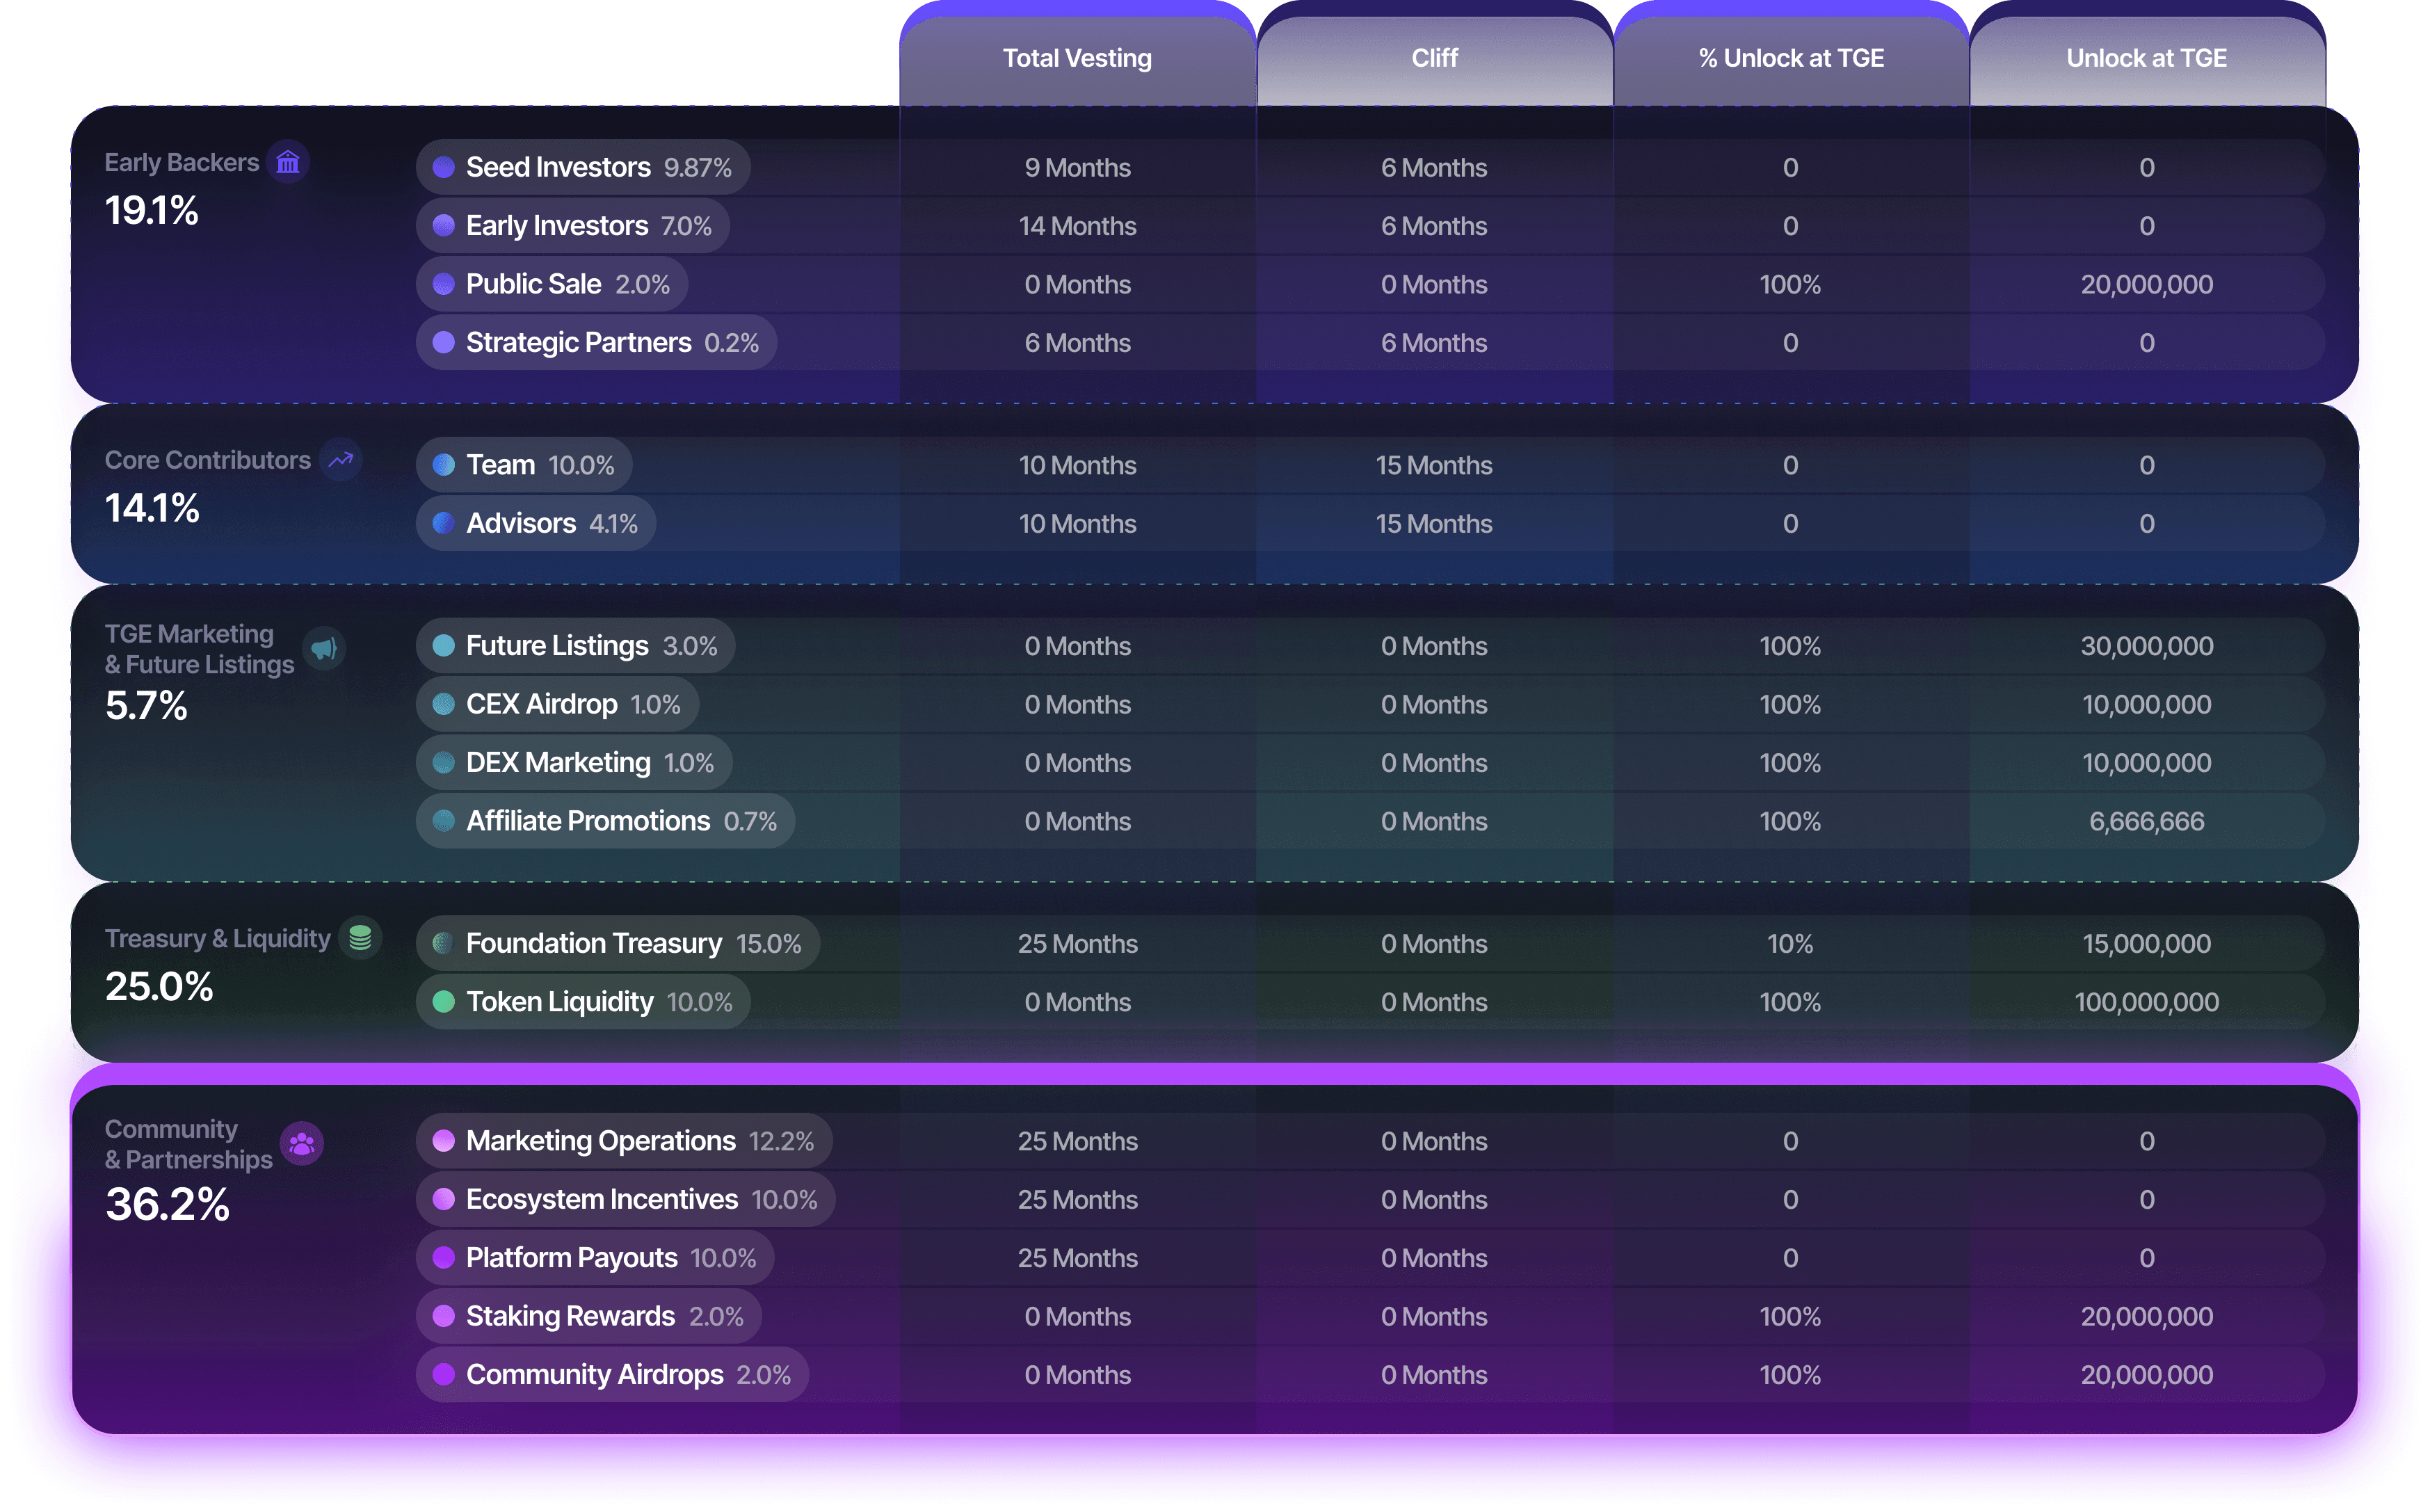Select the Cliff column header

tap(1434, 58)
